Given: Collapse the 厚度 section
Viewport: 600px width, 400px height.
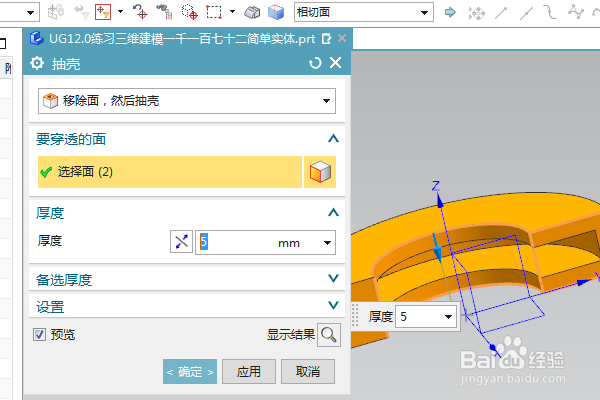Looking at the screenshot, I should click(333, 212).
